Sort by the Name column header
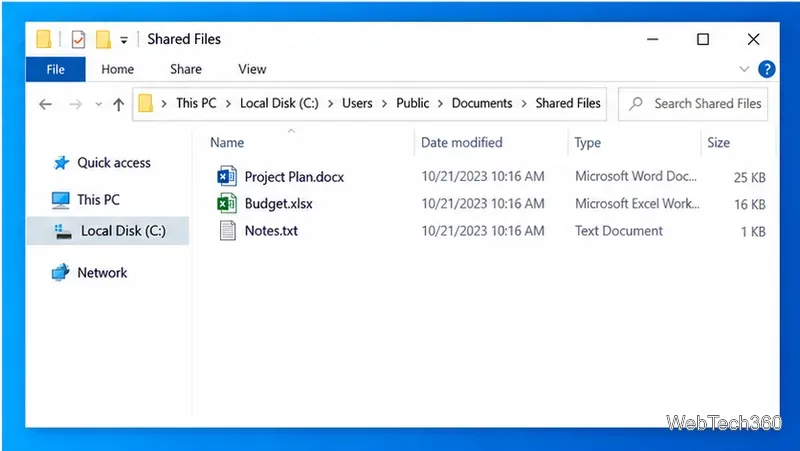The width and height of the screenshot is (800, 451). tap(227, 143)
